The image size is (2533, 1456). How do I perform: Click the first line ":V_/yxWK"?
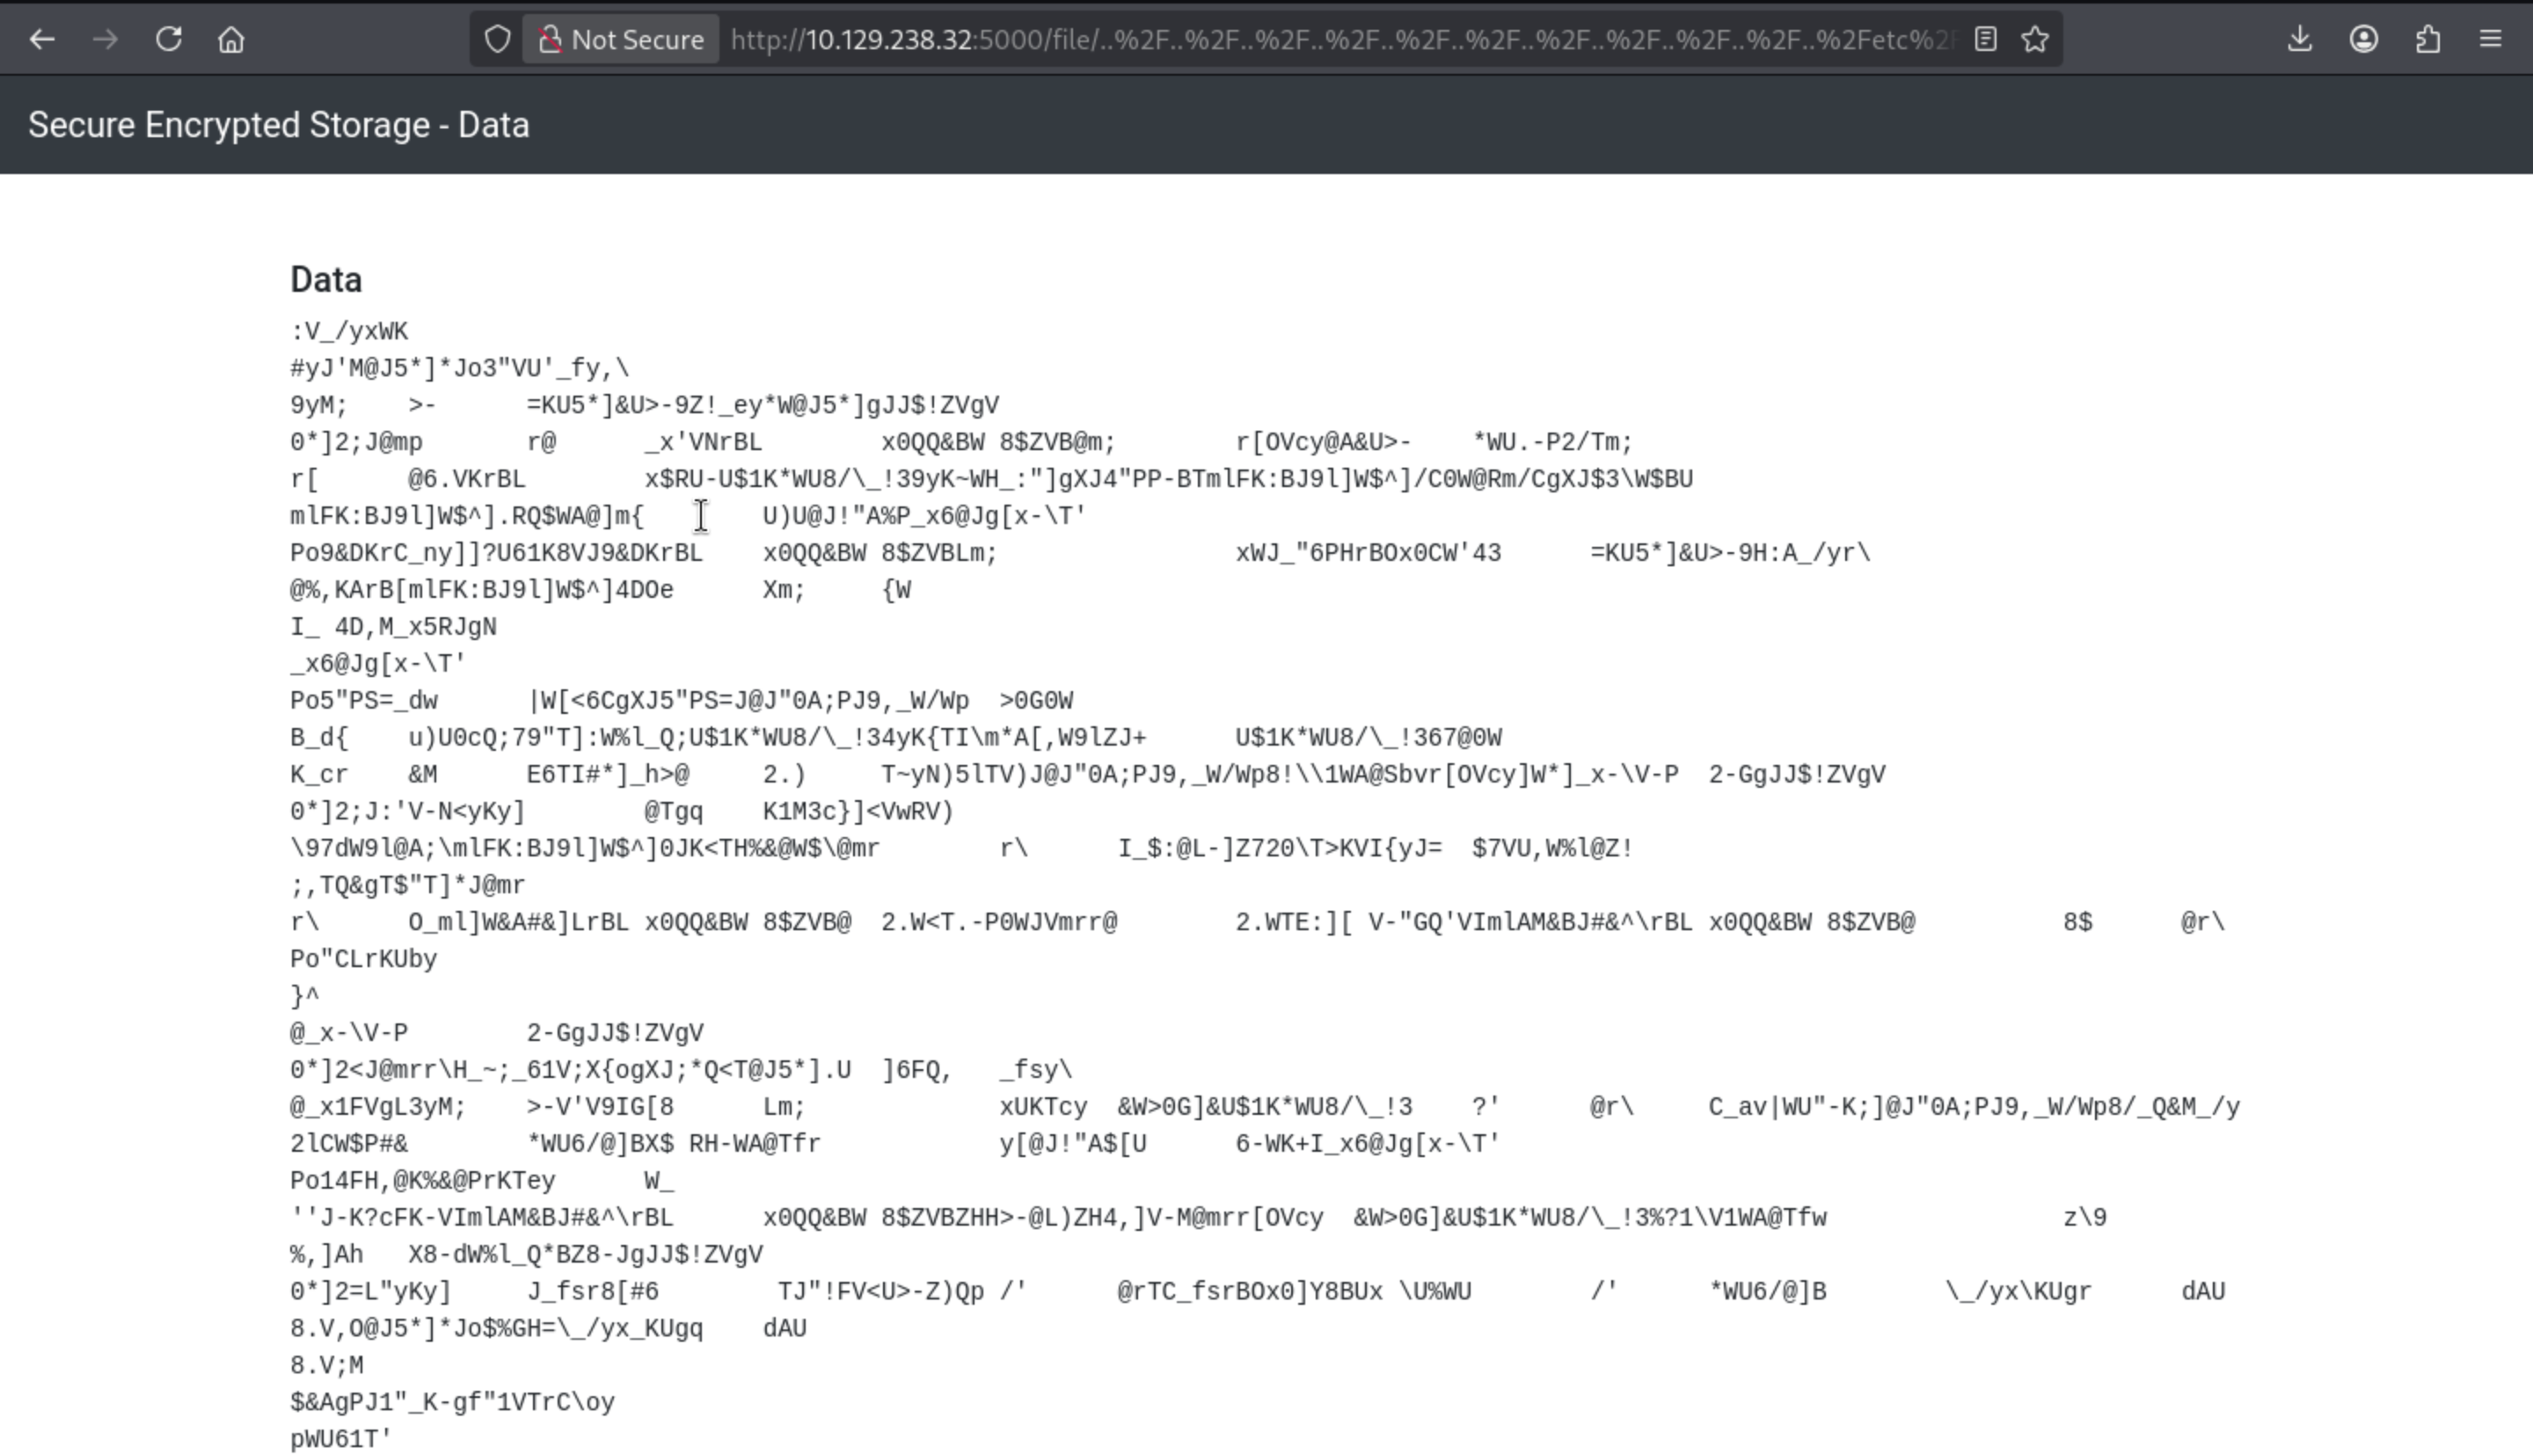point(349,332)
